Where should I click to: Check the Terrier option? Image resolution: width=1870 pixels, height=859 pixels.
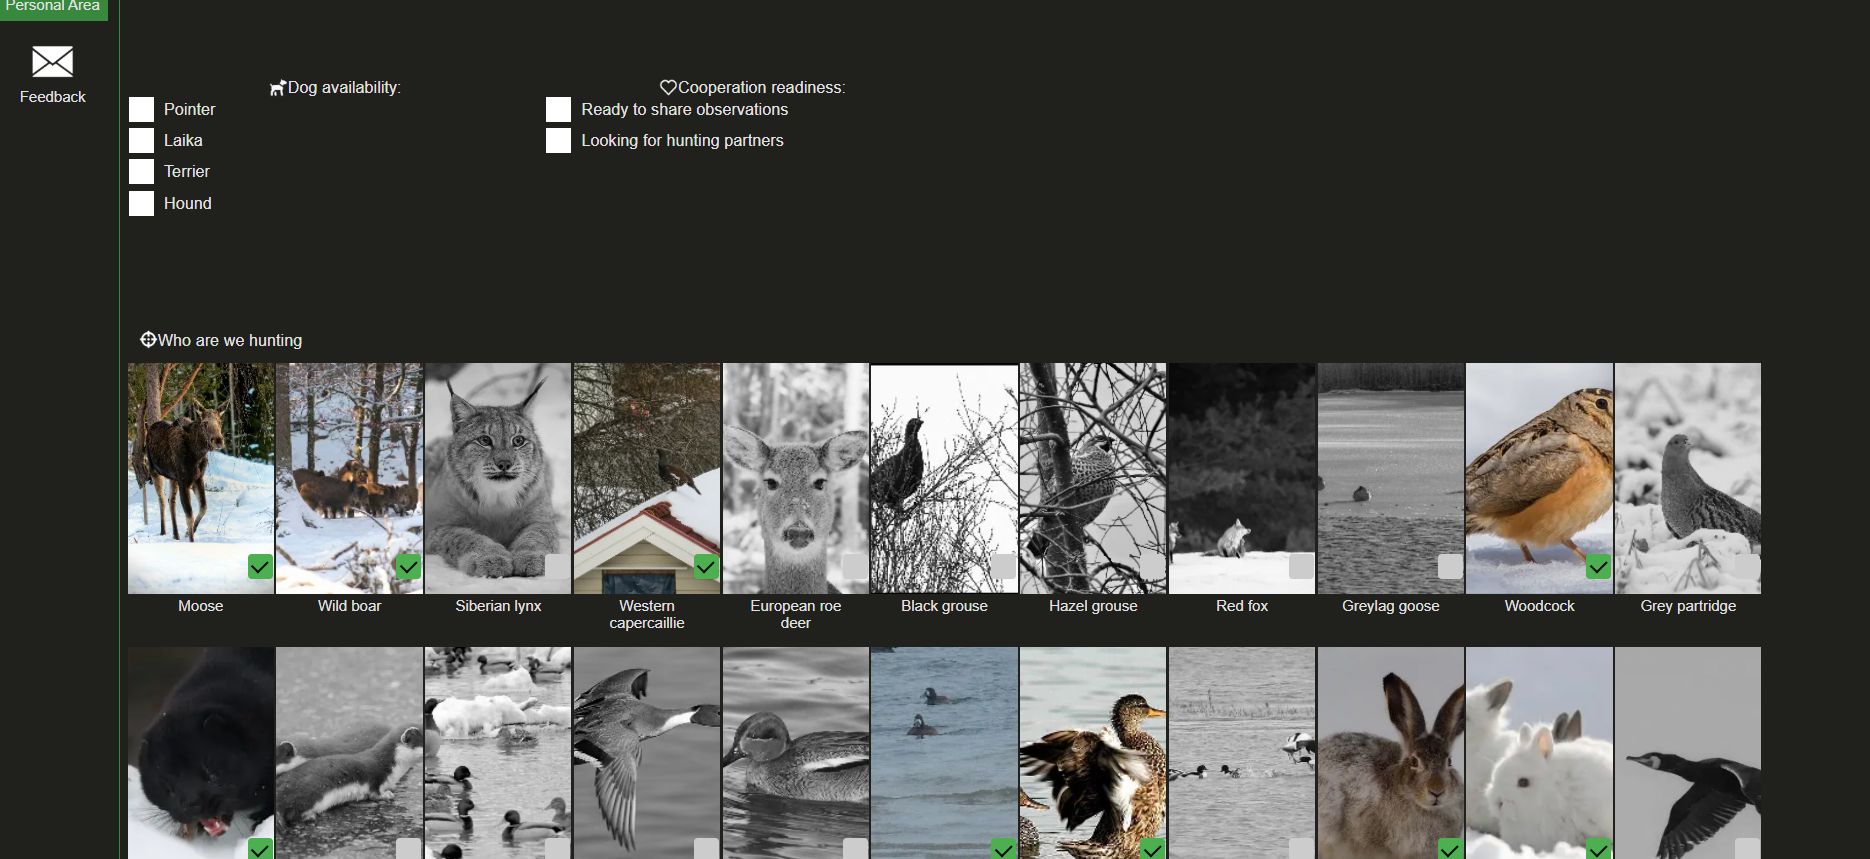click(x=141, y=171)
